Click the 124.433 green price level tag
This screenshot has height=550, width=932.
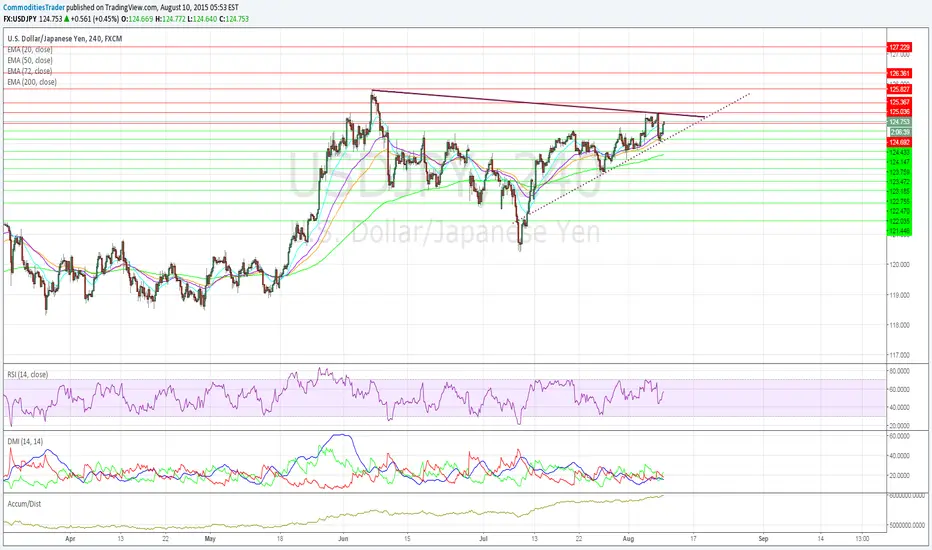point(899,152)
